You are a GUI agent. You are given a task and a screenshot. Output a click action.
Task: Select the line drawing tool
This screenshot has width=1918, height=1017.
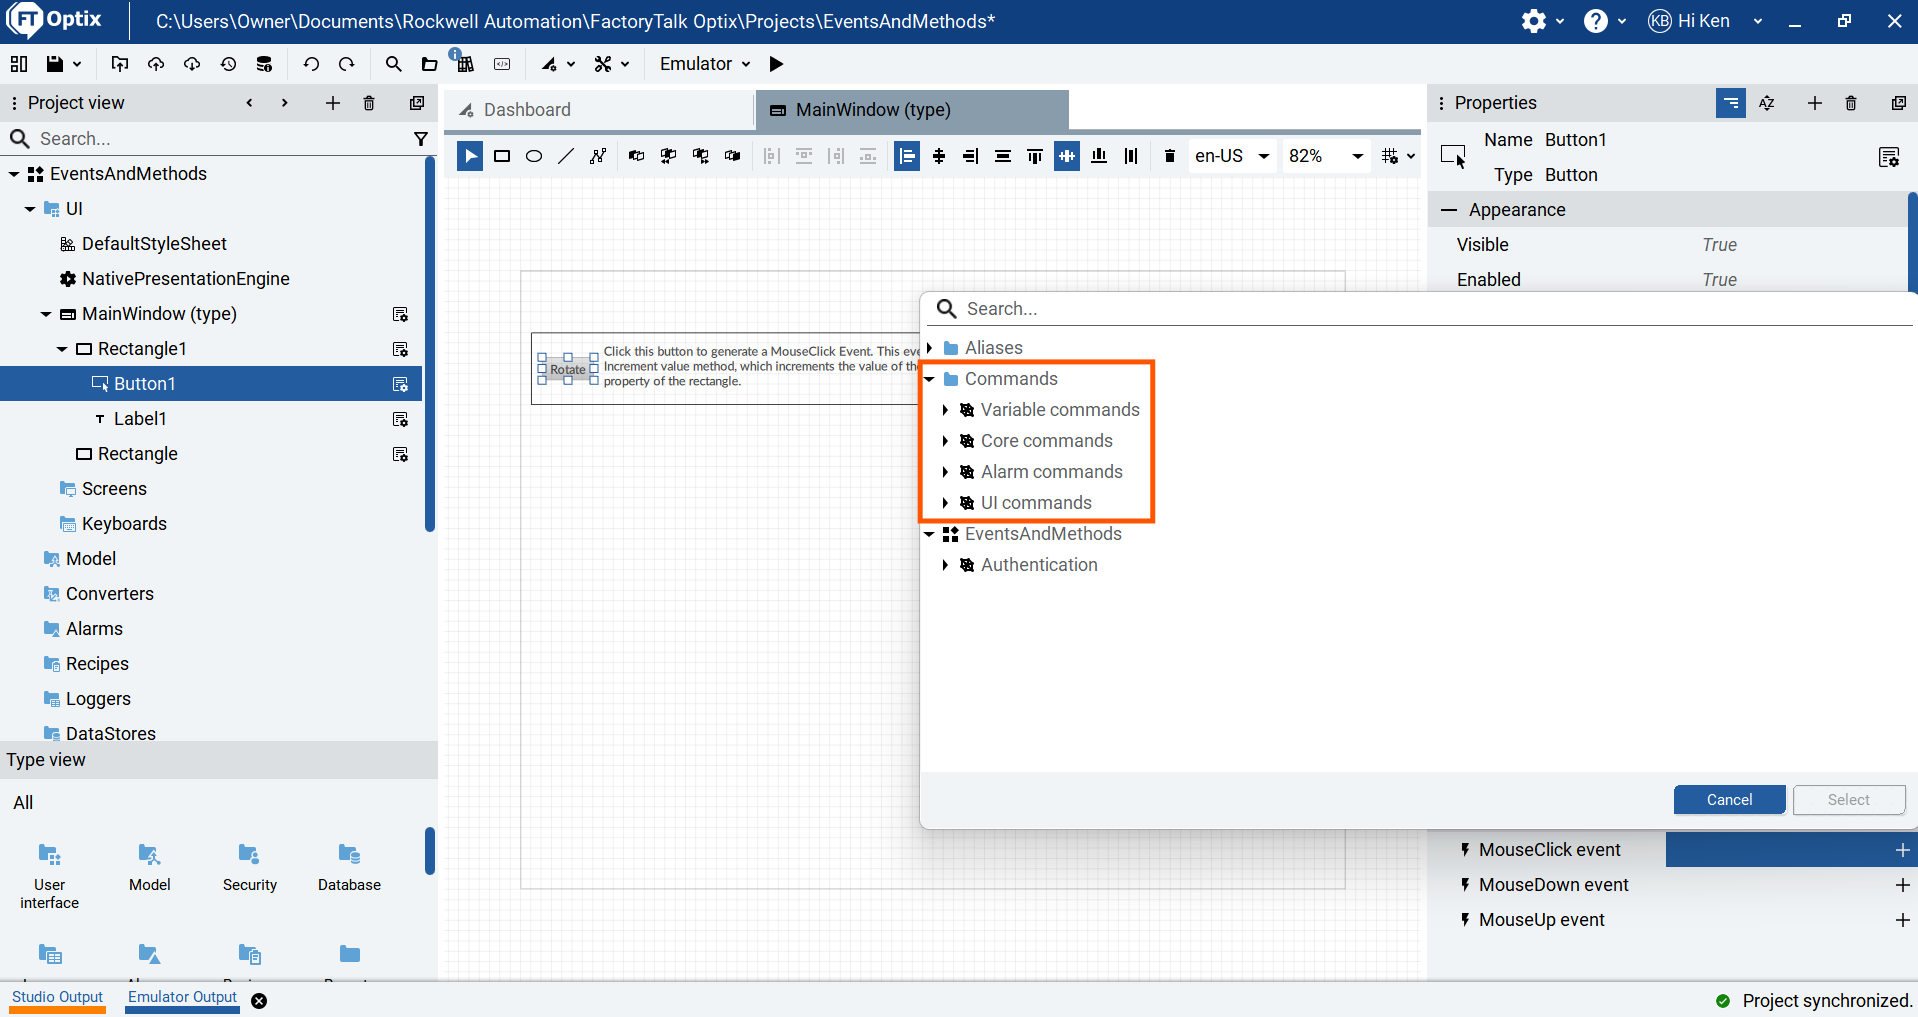pyautogui.click(x=566, y=156)
